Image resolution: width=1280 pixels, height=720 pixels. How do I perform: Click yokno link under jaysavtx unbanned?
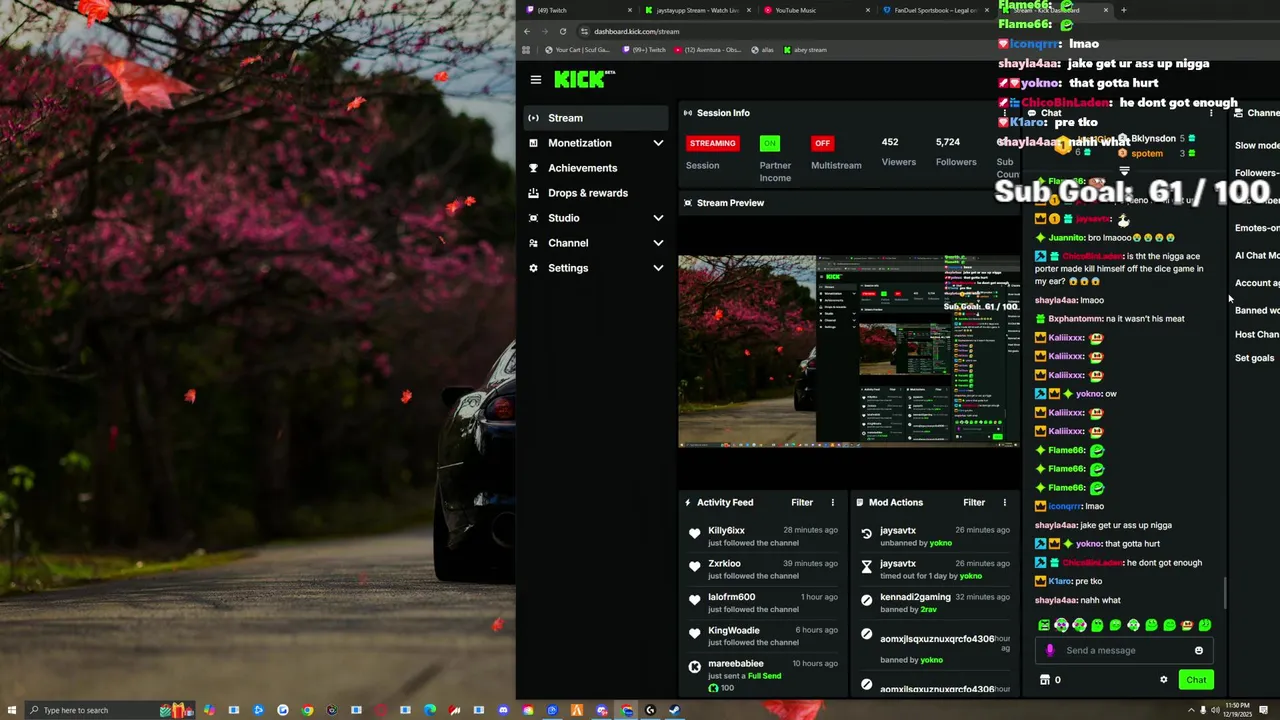(941, 543)
